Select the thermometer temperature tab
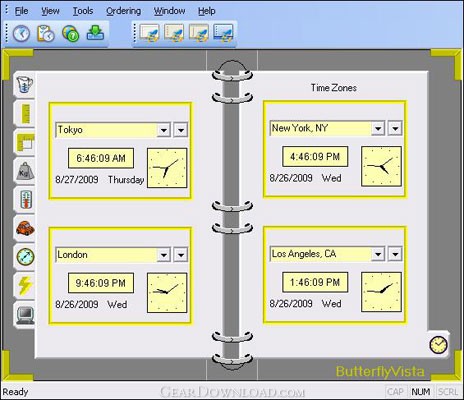Screen dimensions: 464x400 click(x=25, y=200)
